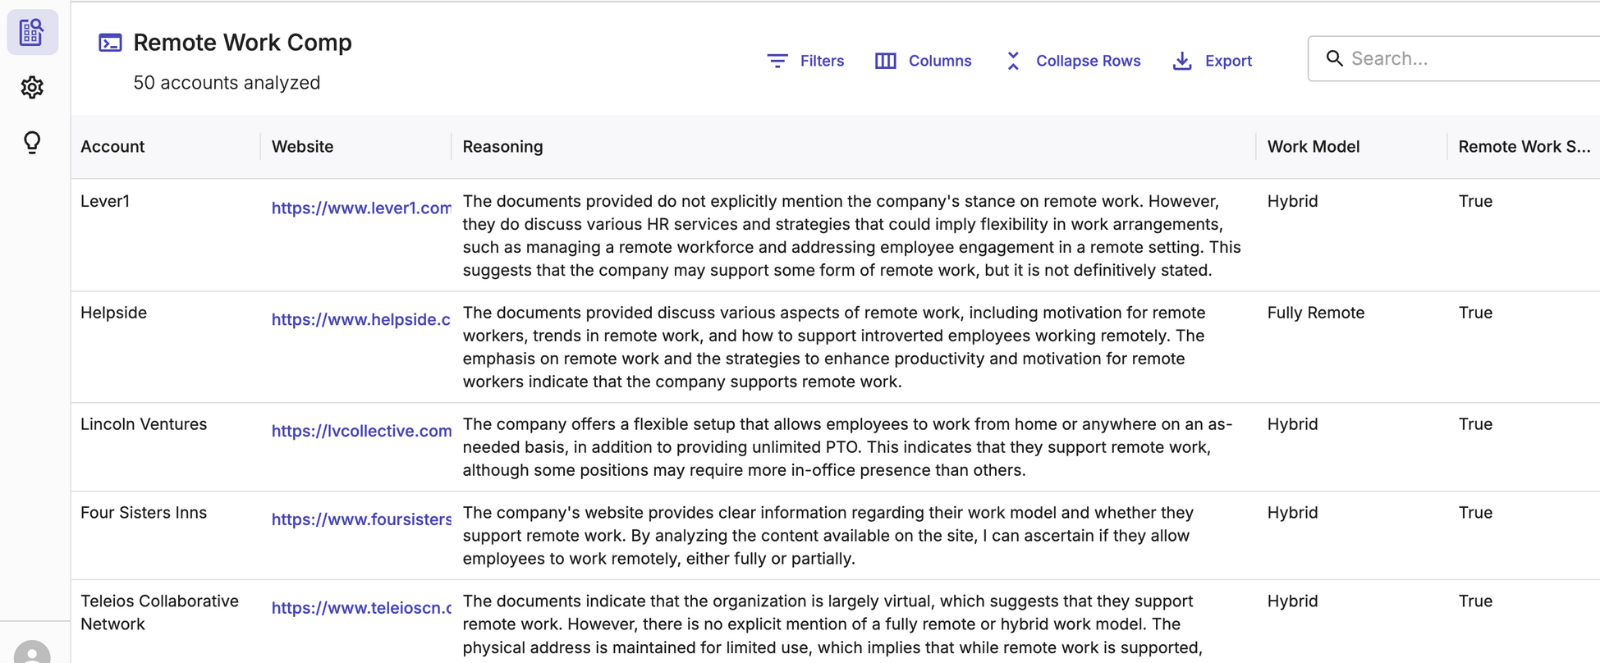Click the Collapse Rows arrows icon

coord(1013,61)
